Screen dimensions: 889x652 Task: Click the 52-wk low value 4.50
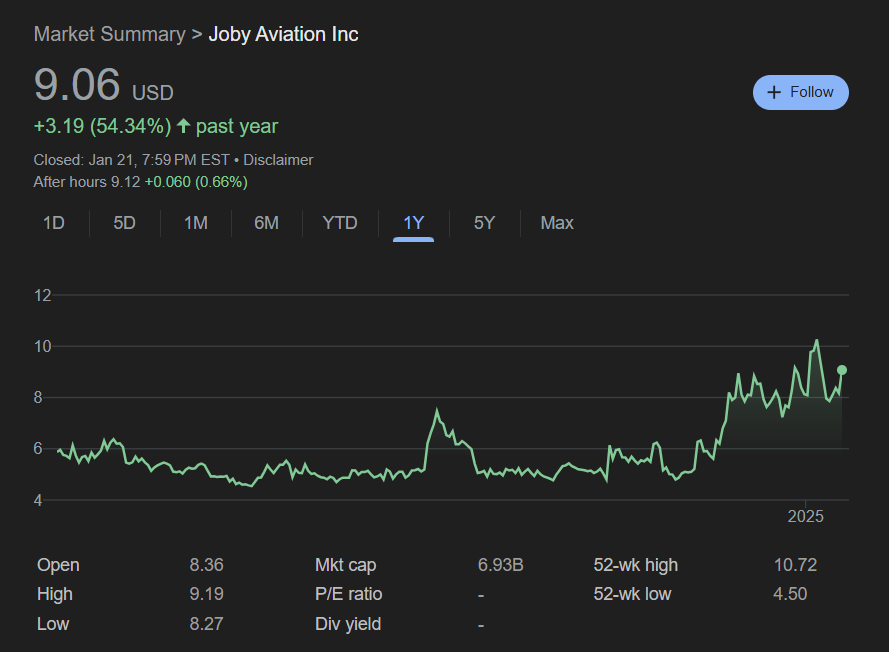point(790,594)
